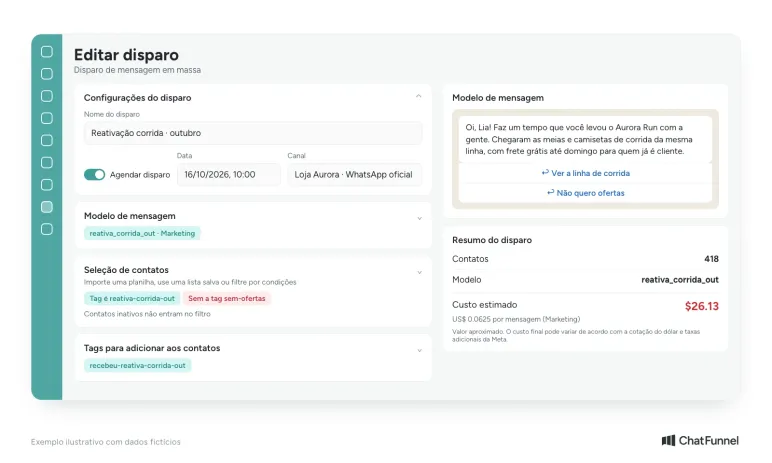Click the Sem a tag sem-ofertas chip
772x463 pixels.
coord(226,298)
